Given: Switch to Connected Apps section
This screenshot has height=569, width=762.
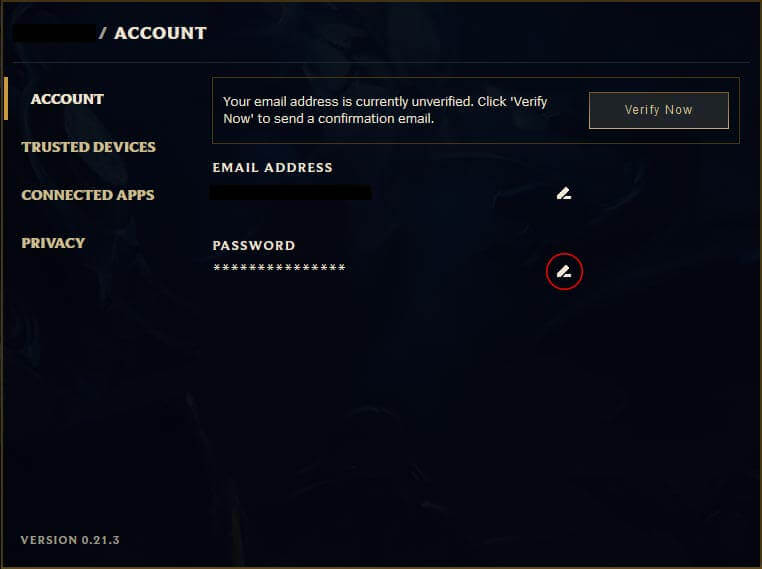Looking at the screenshot, I should 88,195.
